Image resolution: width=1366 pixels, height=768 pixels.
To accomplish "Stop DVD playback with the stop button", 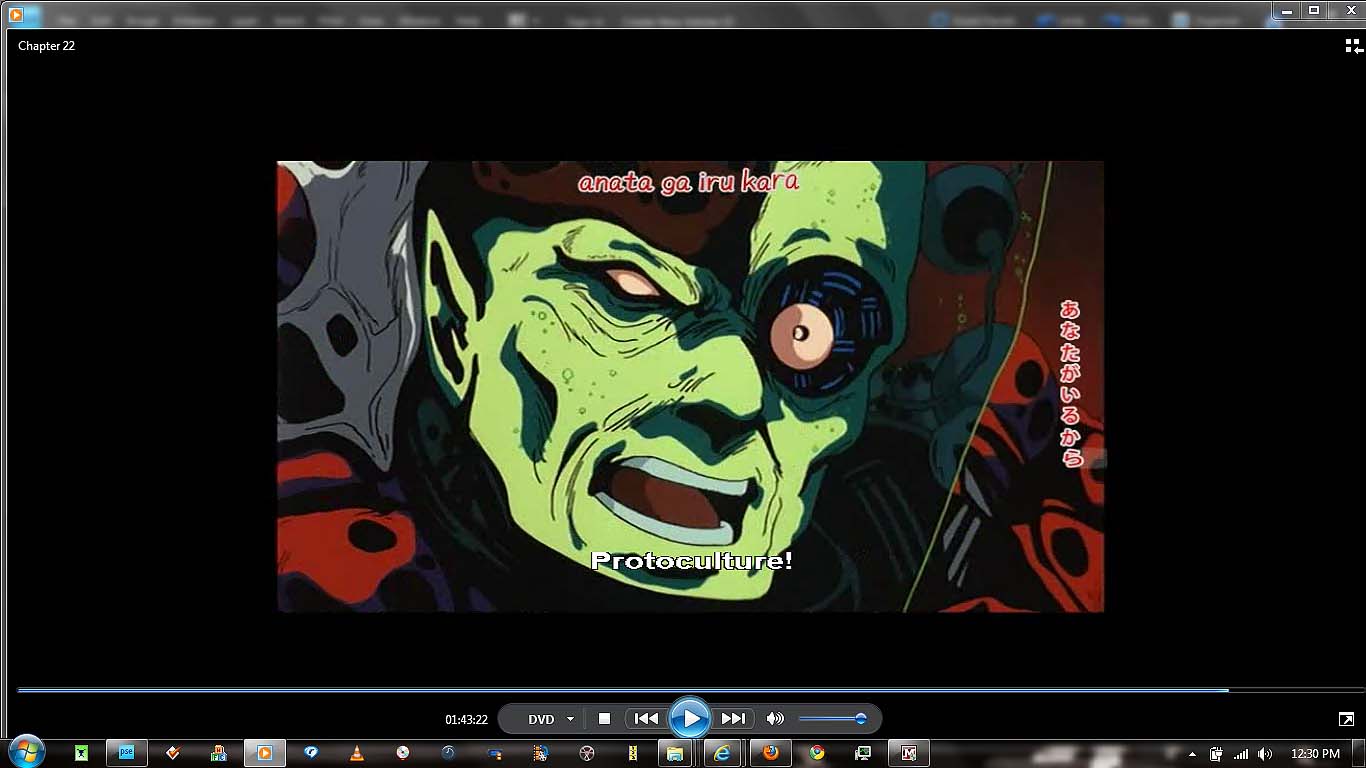I will [604, 718].
